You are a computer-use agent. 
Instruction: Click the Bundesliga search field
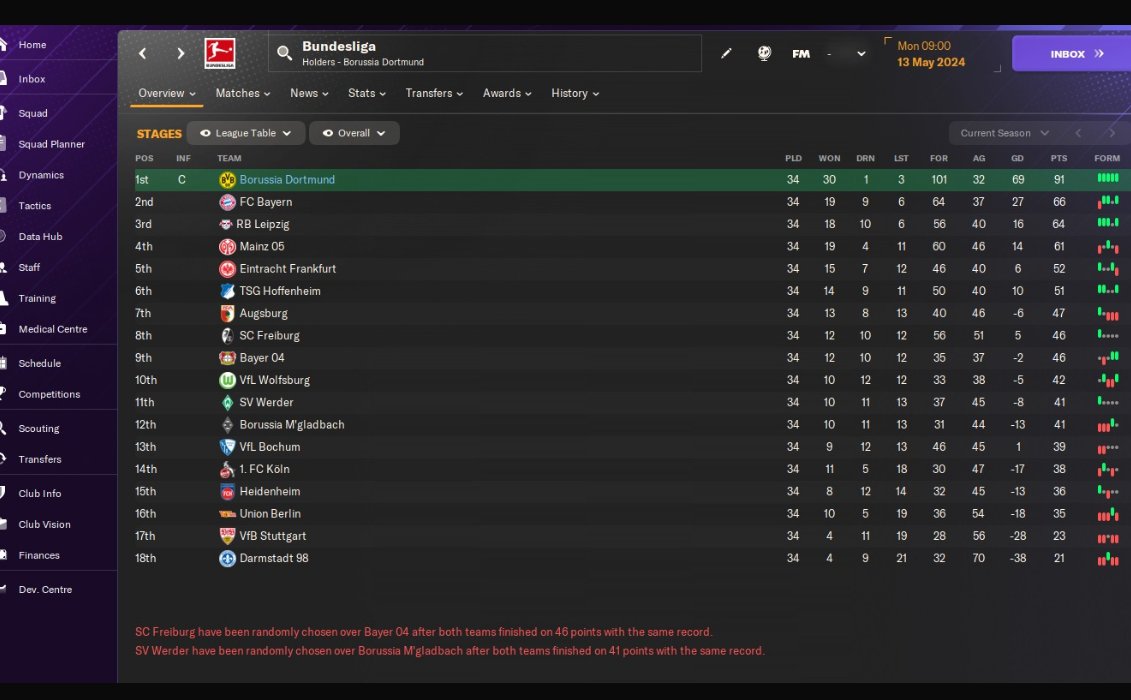[485, 53]
